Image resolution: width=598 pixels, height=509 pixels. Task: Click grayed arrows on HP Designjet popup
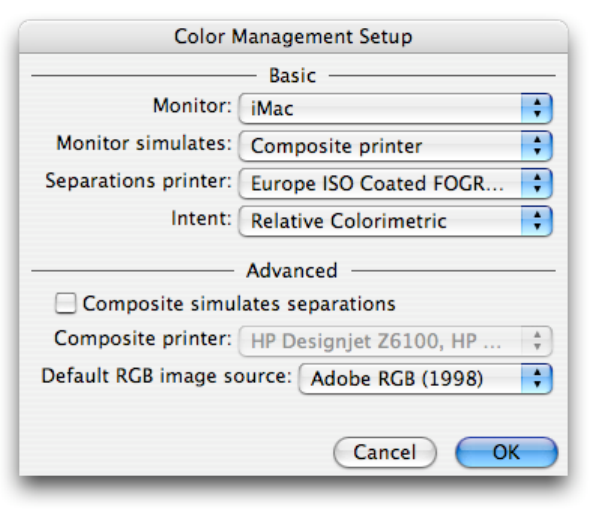[x=537, y=341]
